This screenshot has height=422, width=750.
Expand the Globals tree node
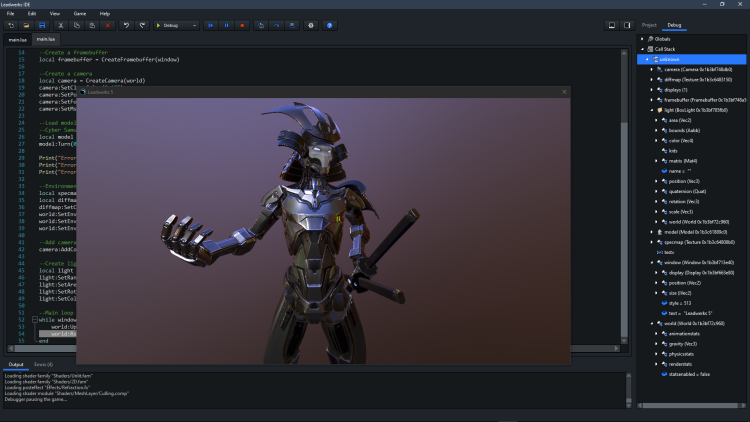641,38
